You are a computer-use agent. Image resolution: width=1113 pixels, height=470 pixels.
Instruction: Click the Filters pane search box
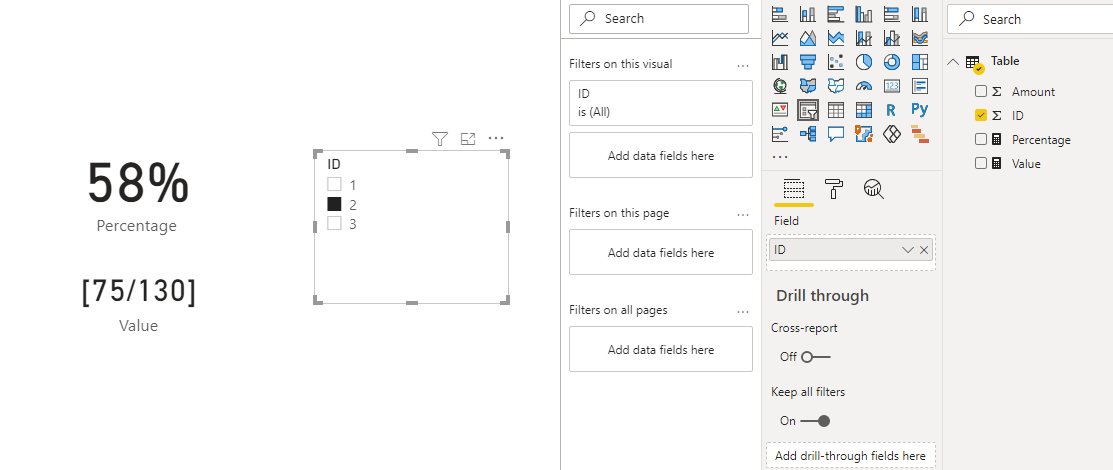(659, 19)
